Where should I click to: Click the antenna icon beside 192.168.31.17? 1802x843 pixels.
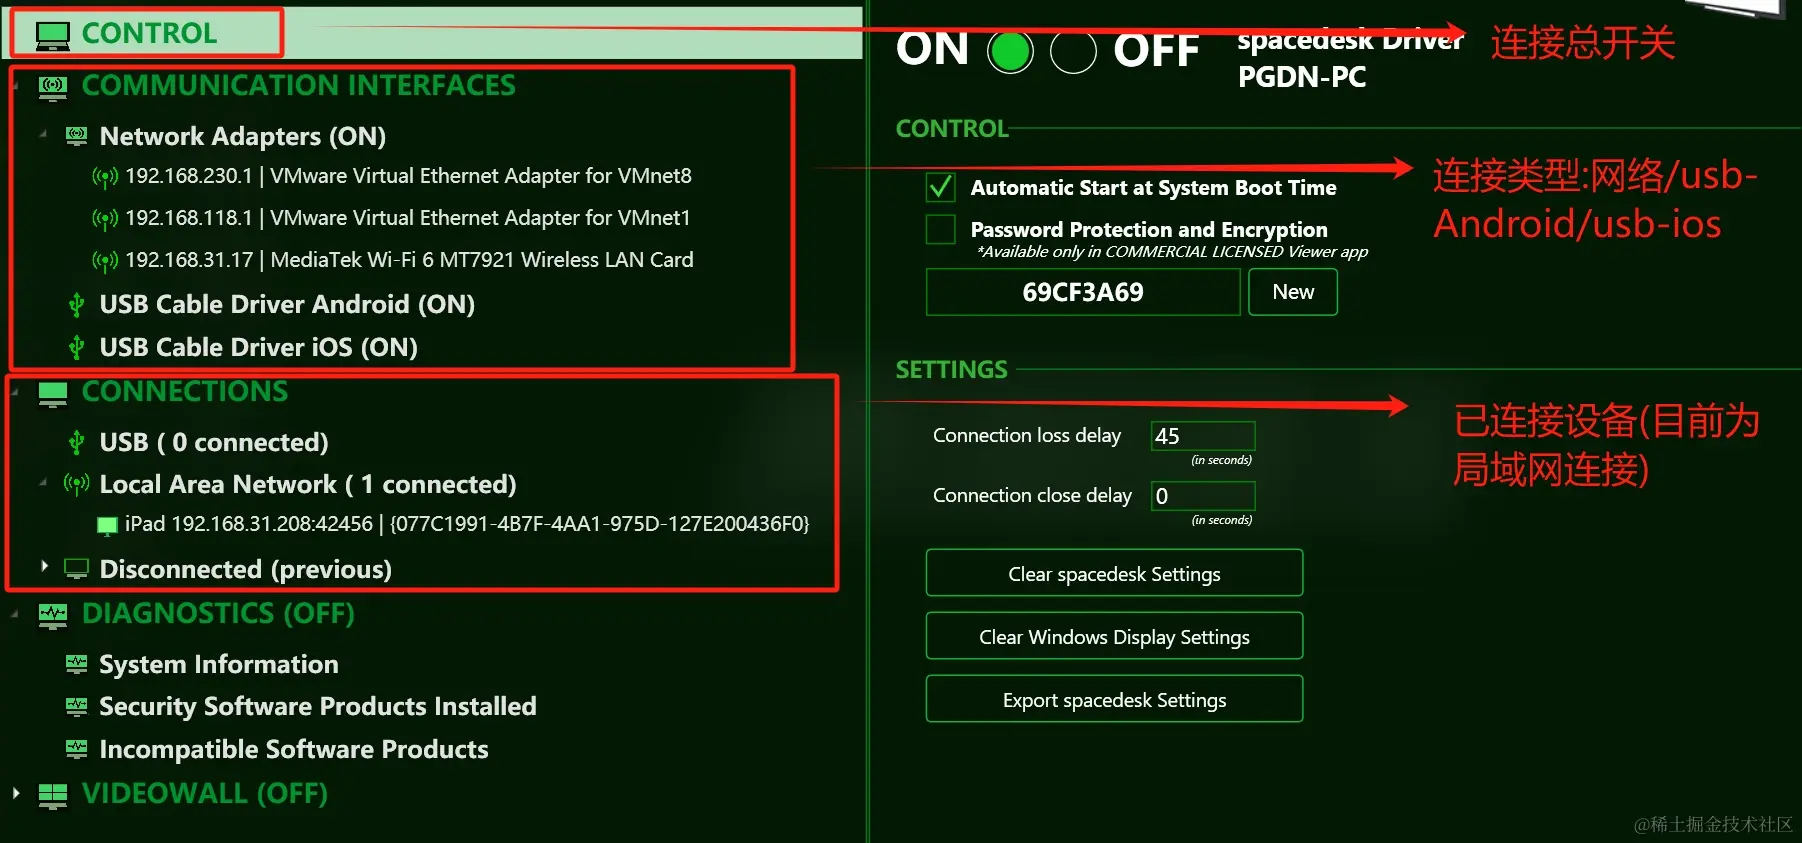[x=105, y=261]
